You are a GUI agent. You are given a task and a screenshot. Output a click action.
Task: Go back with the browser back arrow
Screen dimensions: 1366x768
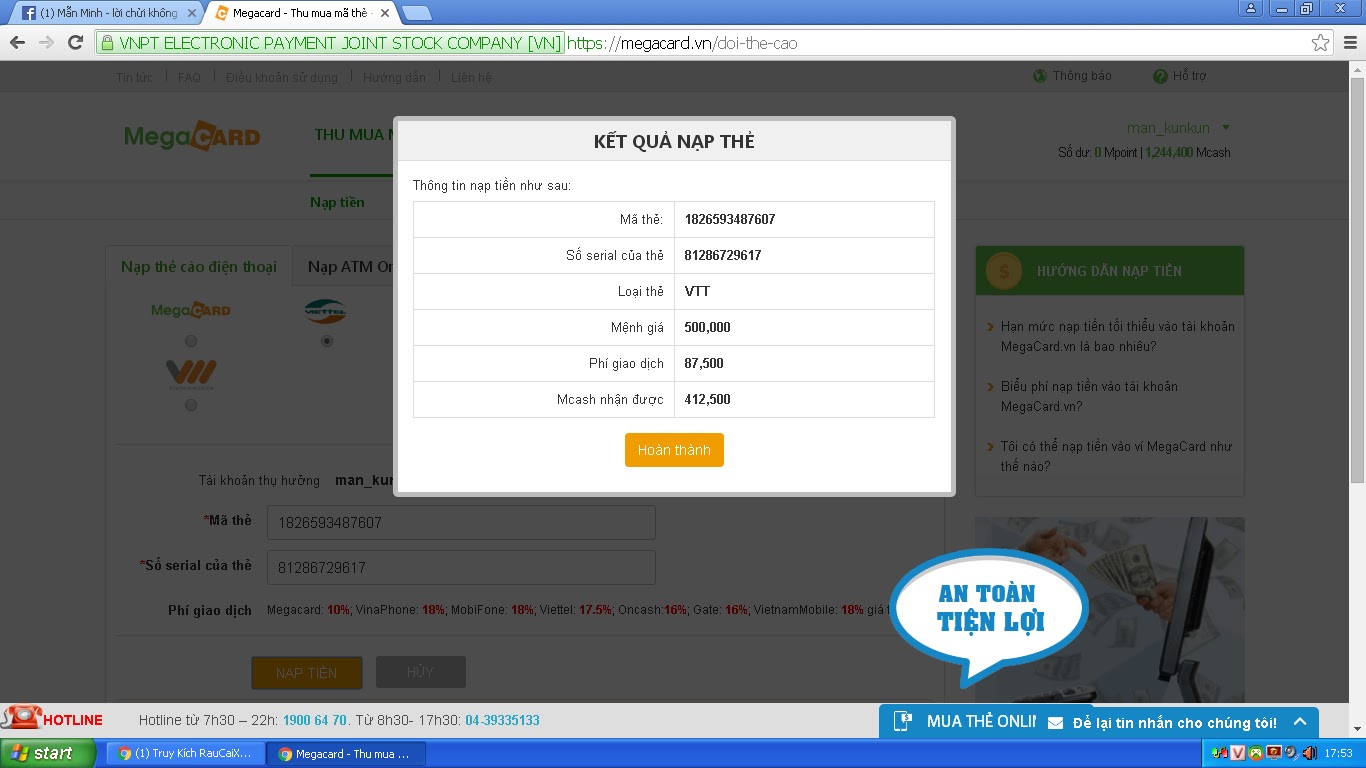(x=17, y=43)
